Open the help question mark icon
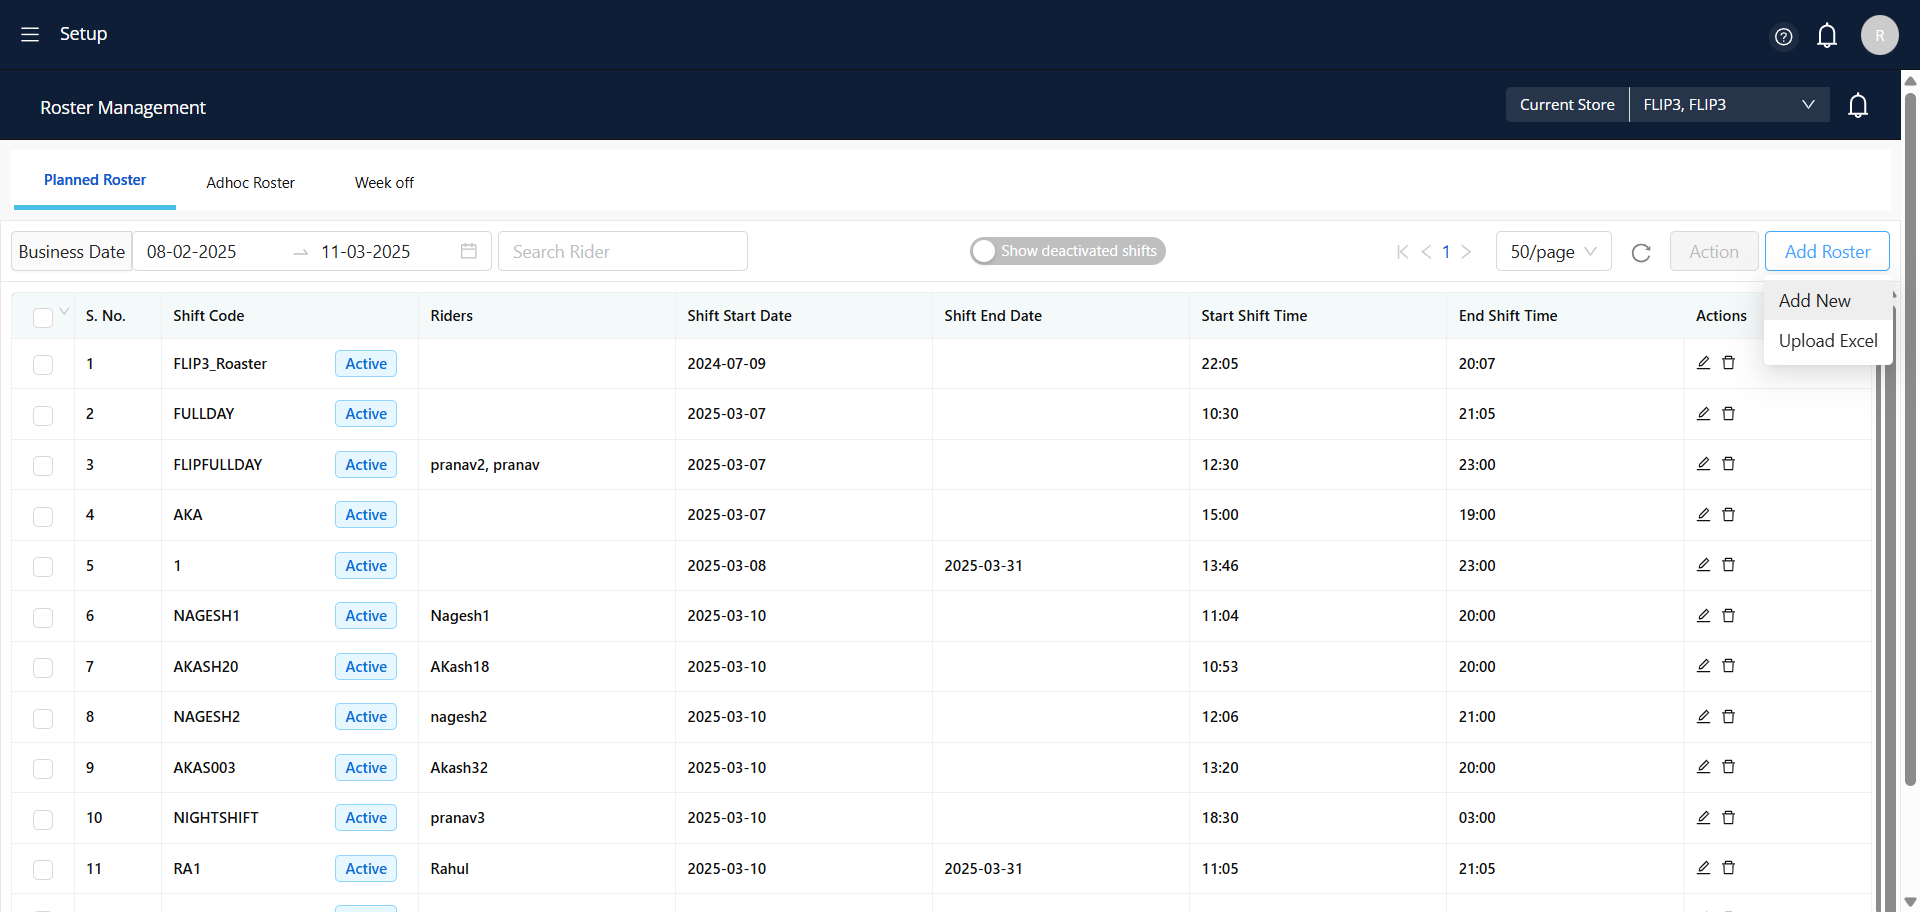This screenshot has width=1920, height=912. coord(1783,37)
